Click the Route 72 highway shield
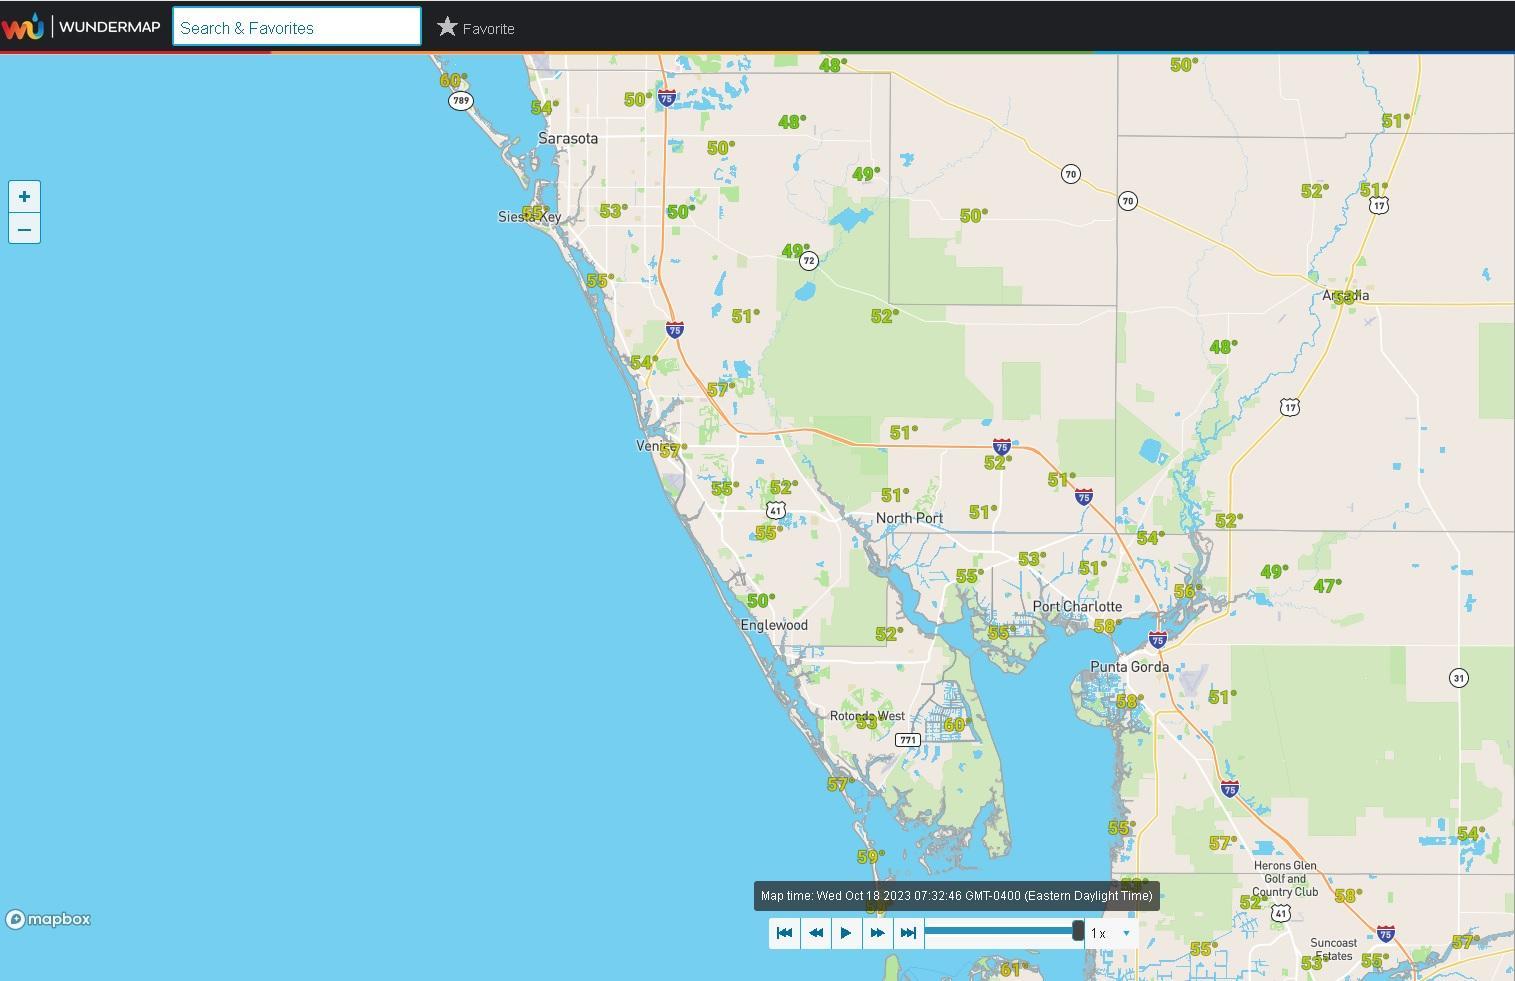Screen dimensions: 1515x981 point(809,261)
